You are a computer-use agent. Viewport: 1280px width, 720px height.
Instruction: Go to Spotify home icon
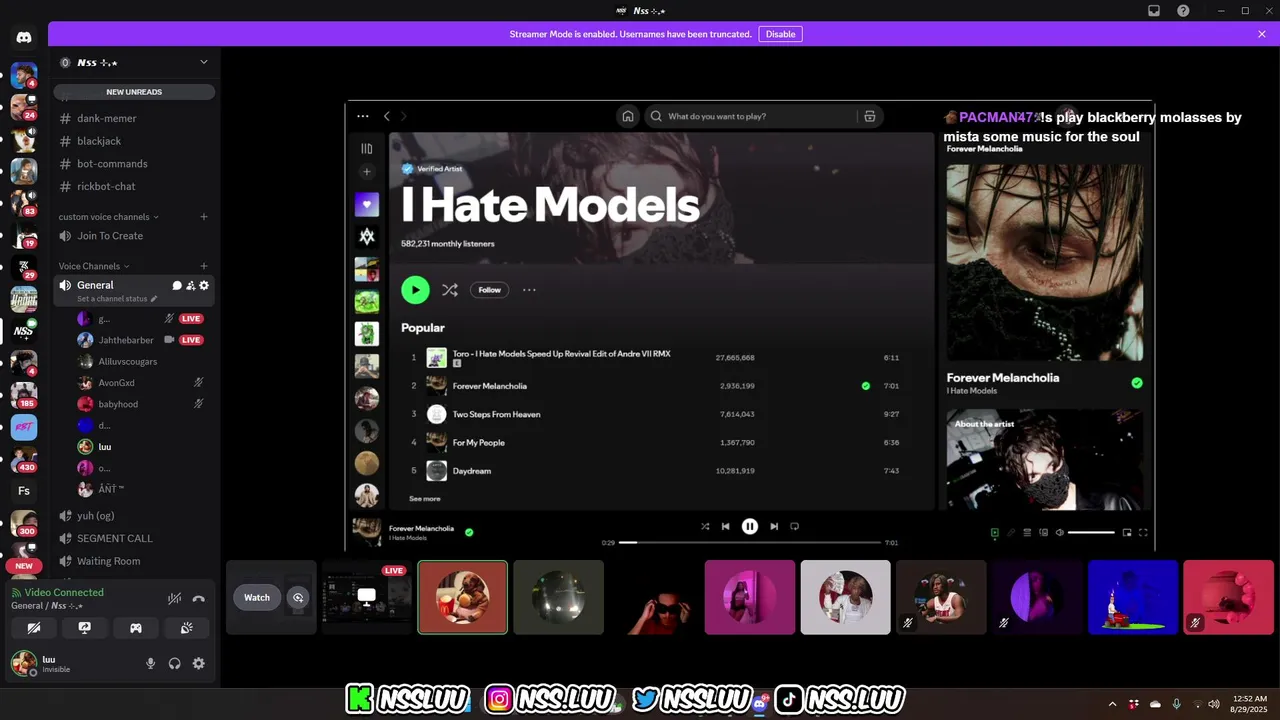[x=628, y=116]
